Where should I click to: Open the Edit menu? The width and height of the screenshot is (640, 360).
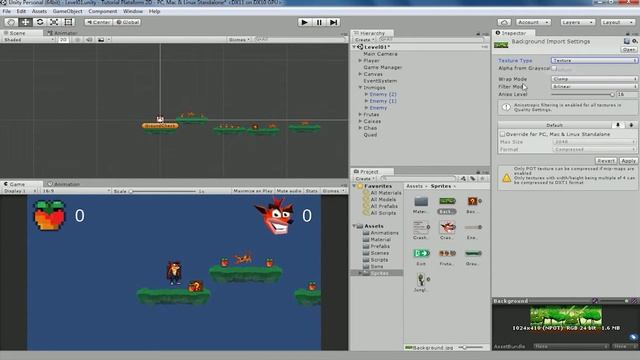click(x=21, y=11)
